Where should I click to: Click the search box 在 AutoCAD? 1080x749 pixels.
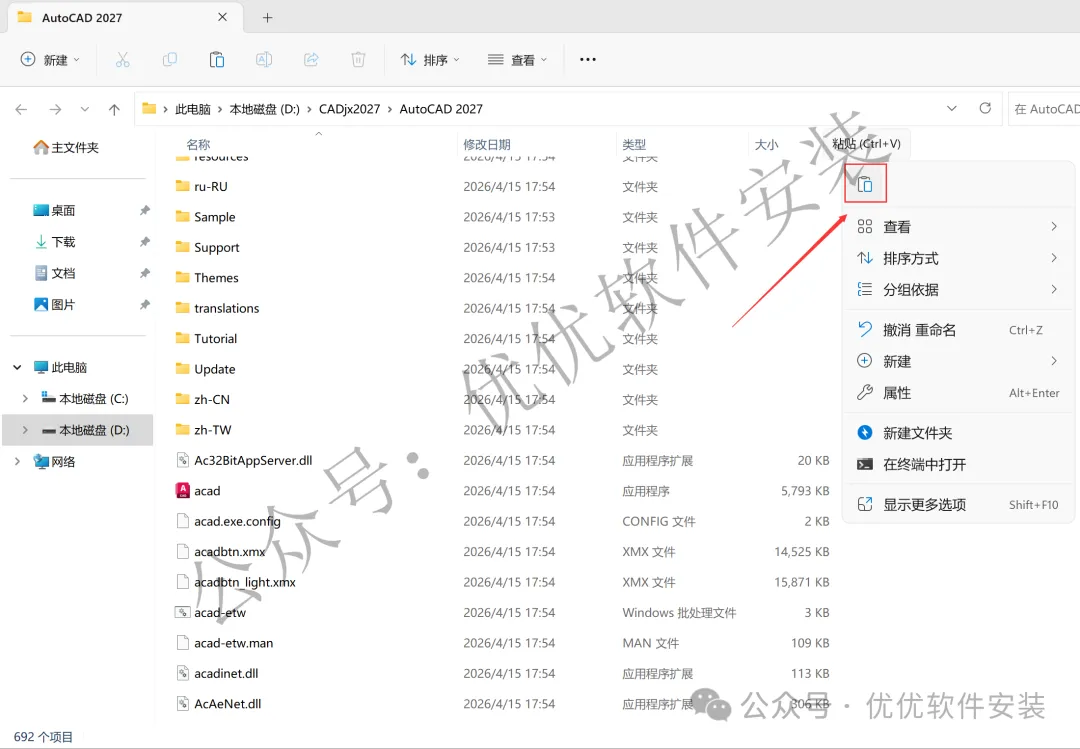[x=1044, y=109]
